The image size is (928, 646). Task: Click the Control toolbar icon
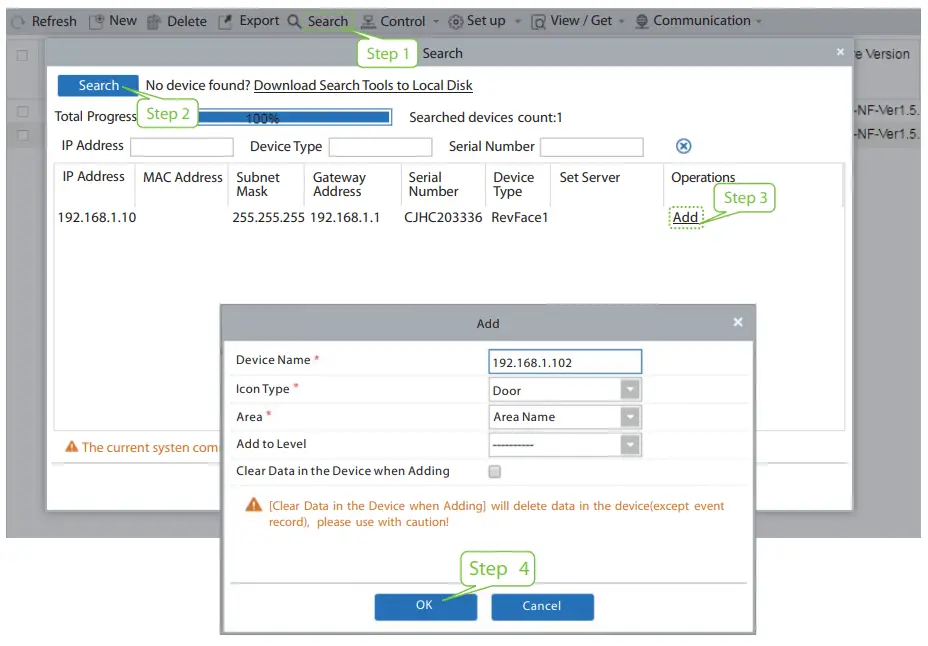click(x=368, y=22)
